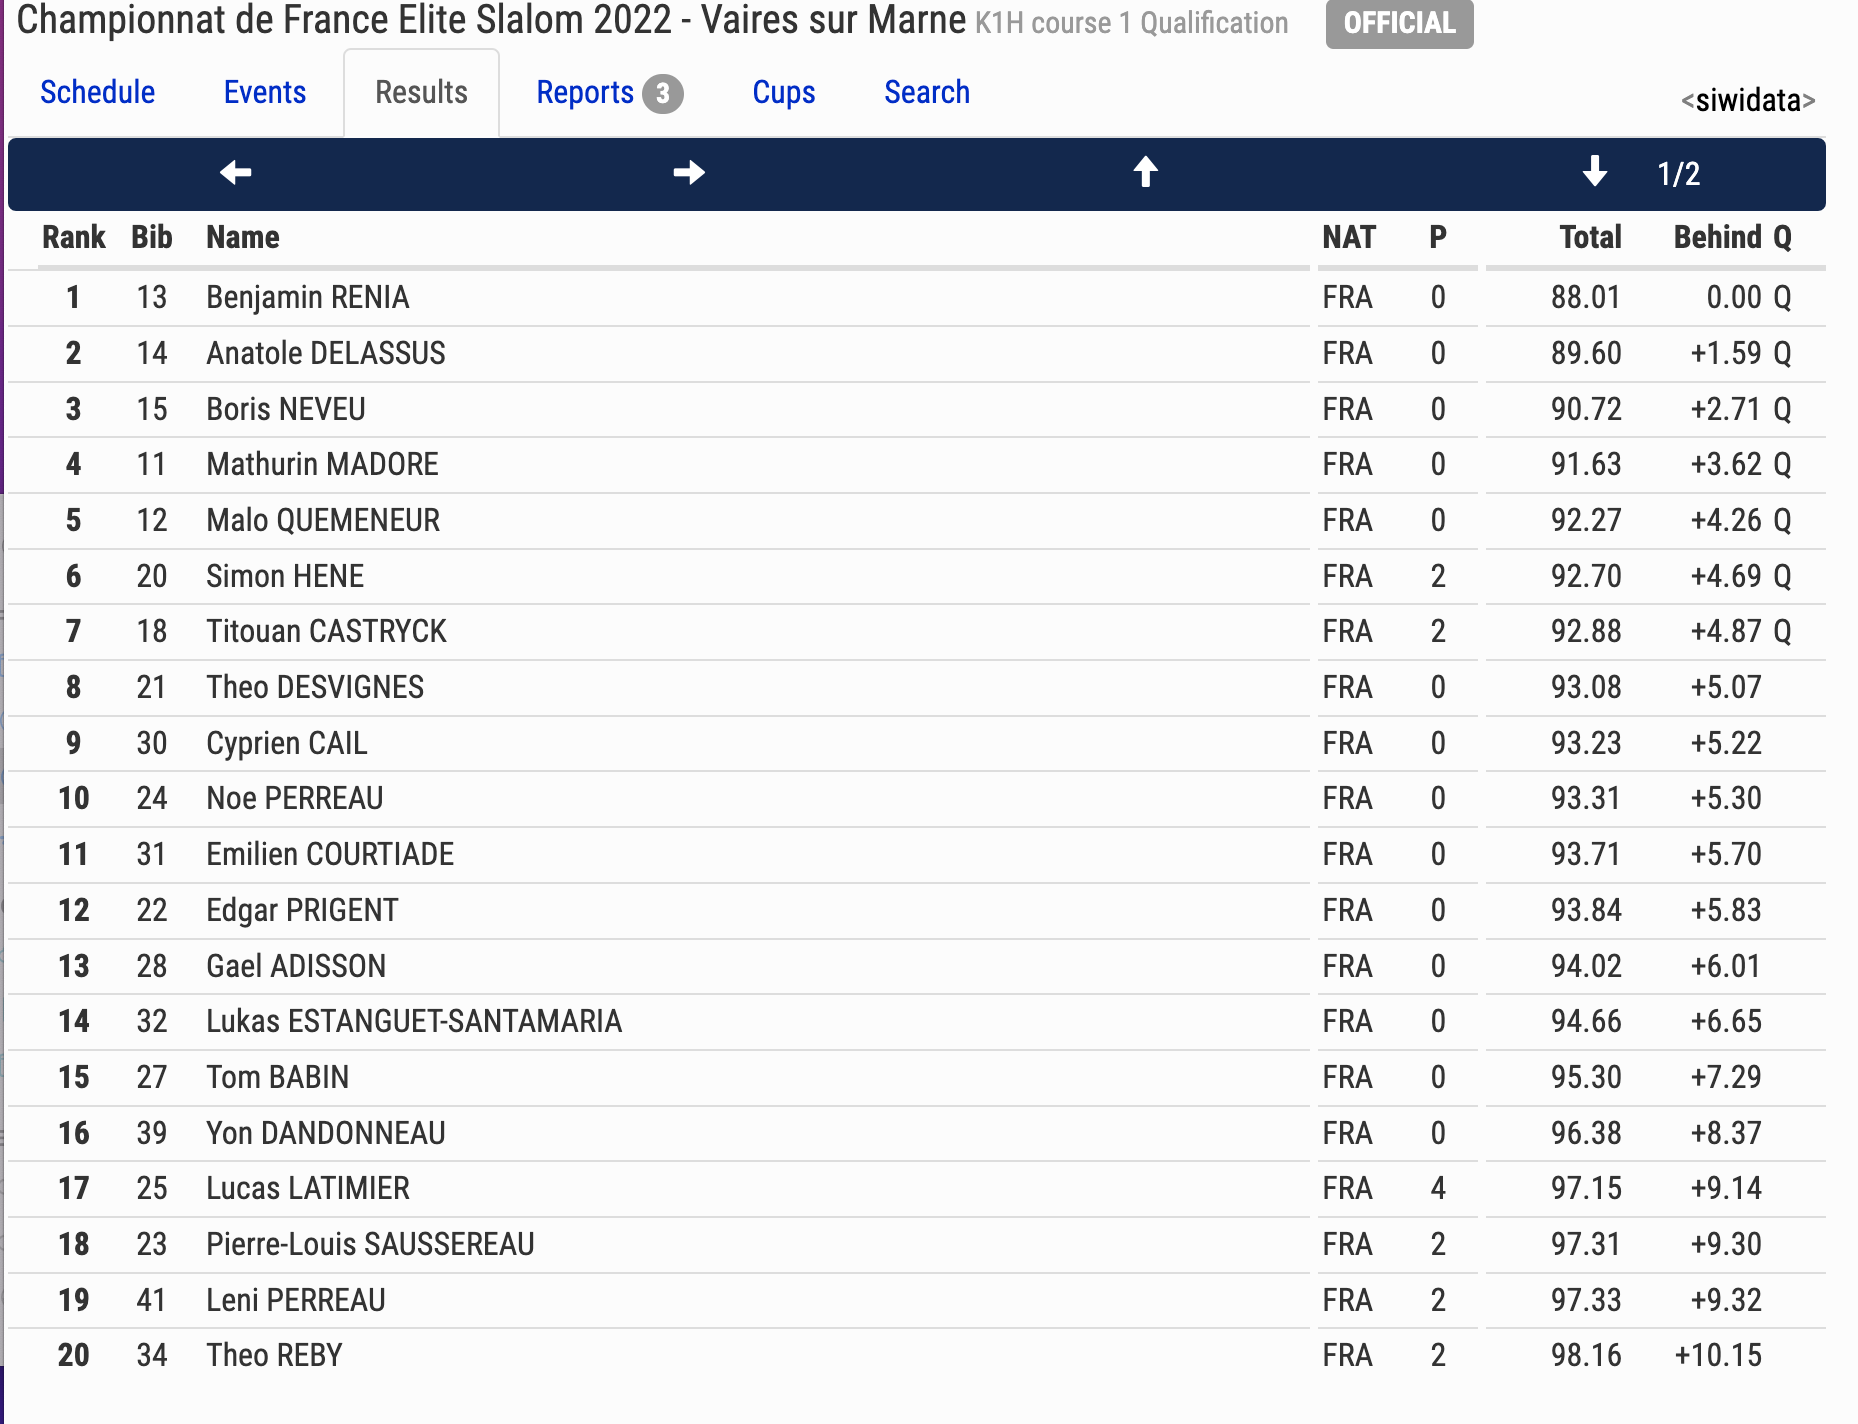Image resolution: width=1858 pixels, height=1424 pixels.
Task: Click total time 89.60
Action: point(1586,354)
